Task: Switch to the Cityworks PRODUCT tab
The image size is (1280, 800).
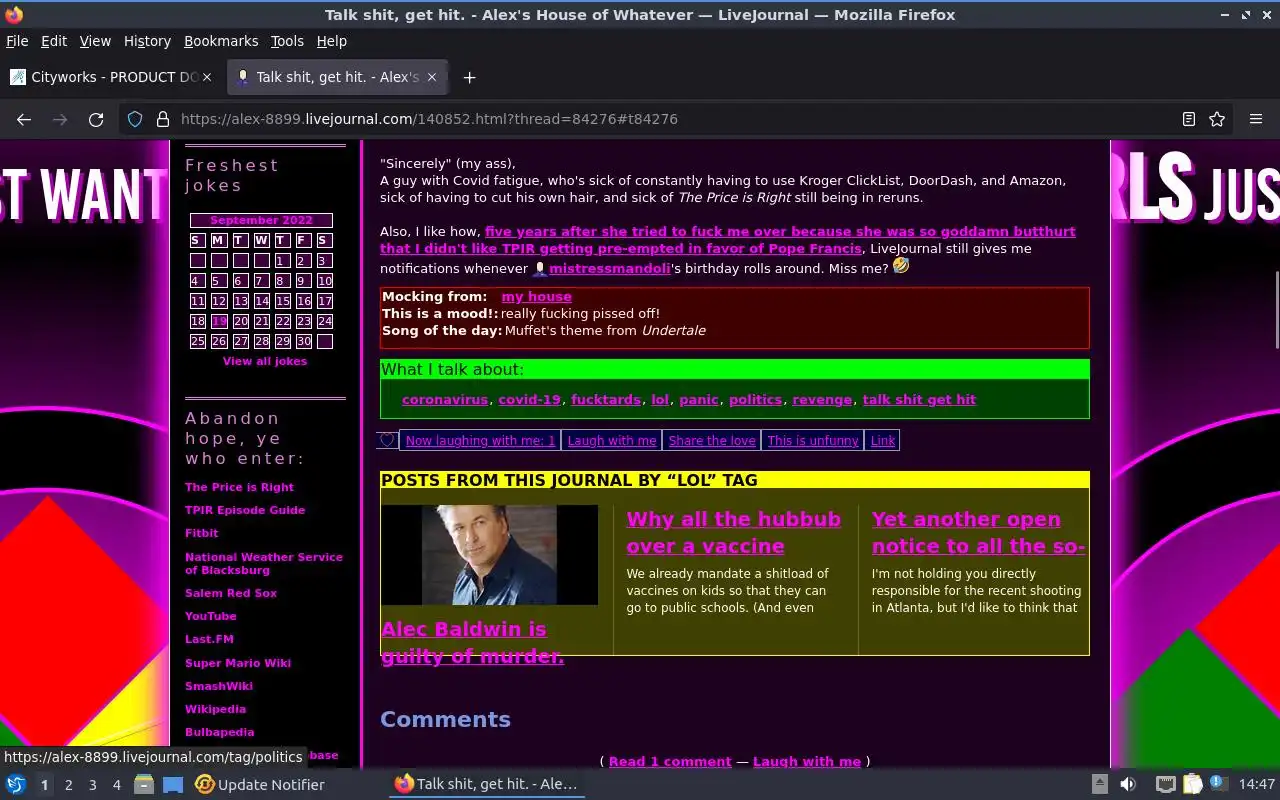Action: pos(112,77)
